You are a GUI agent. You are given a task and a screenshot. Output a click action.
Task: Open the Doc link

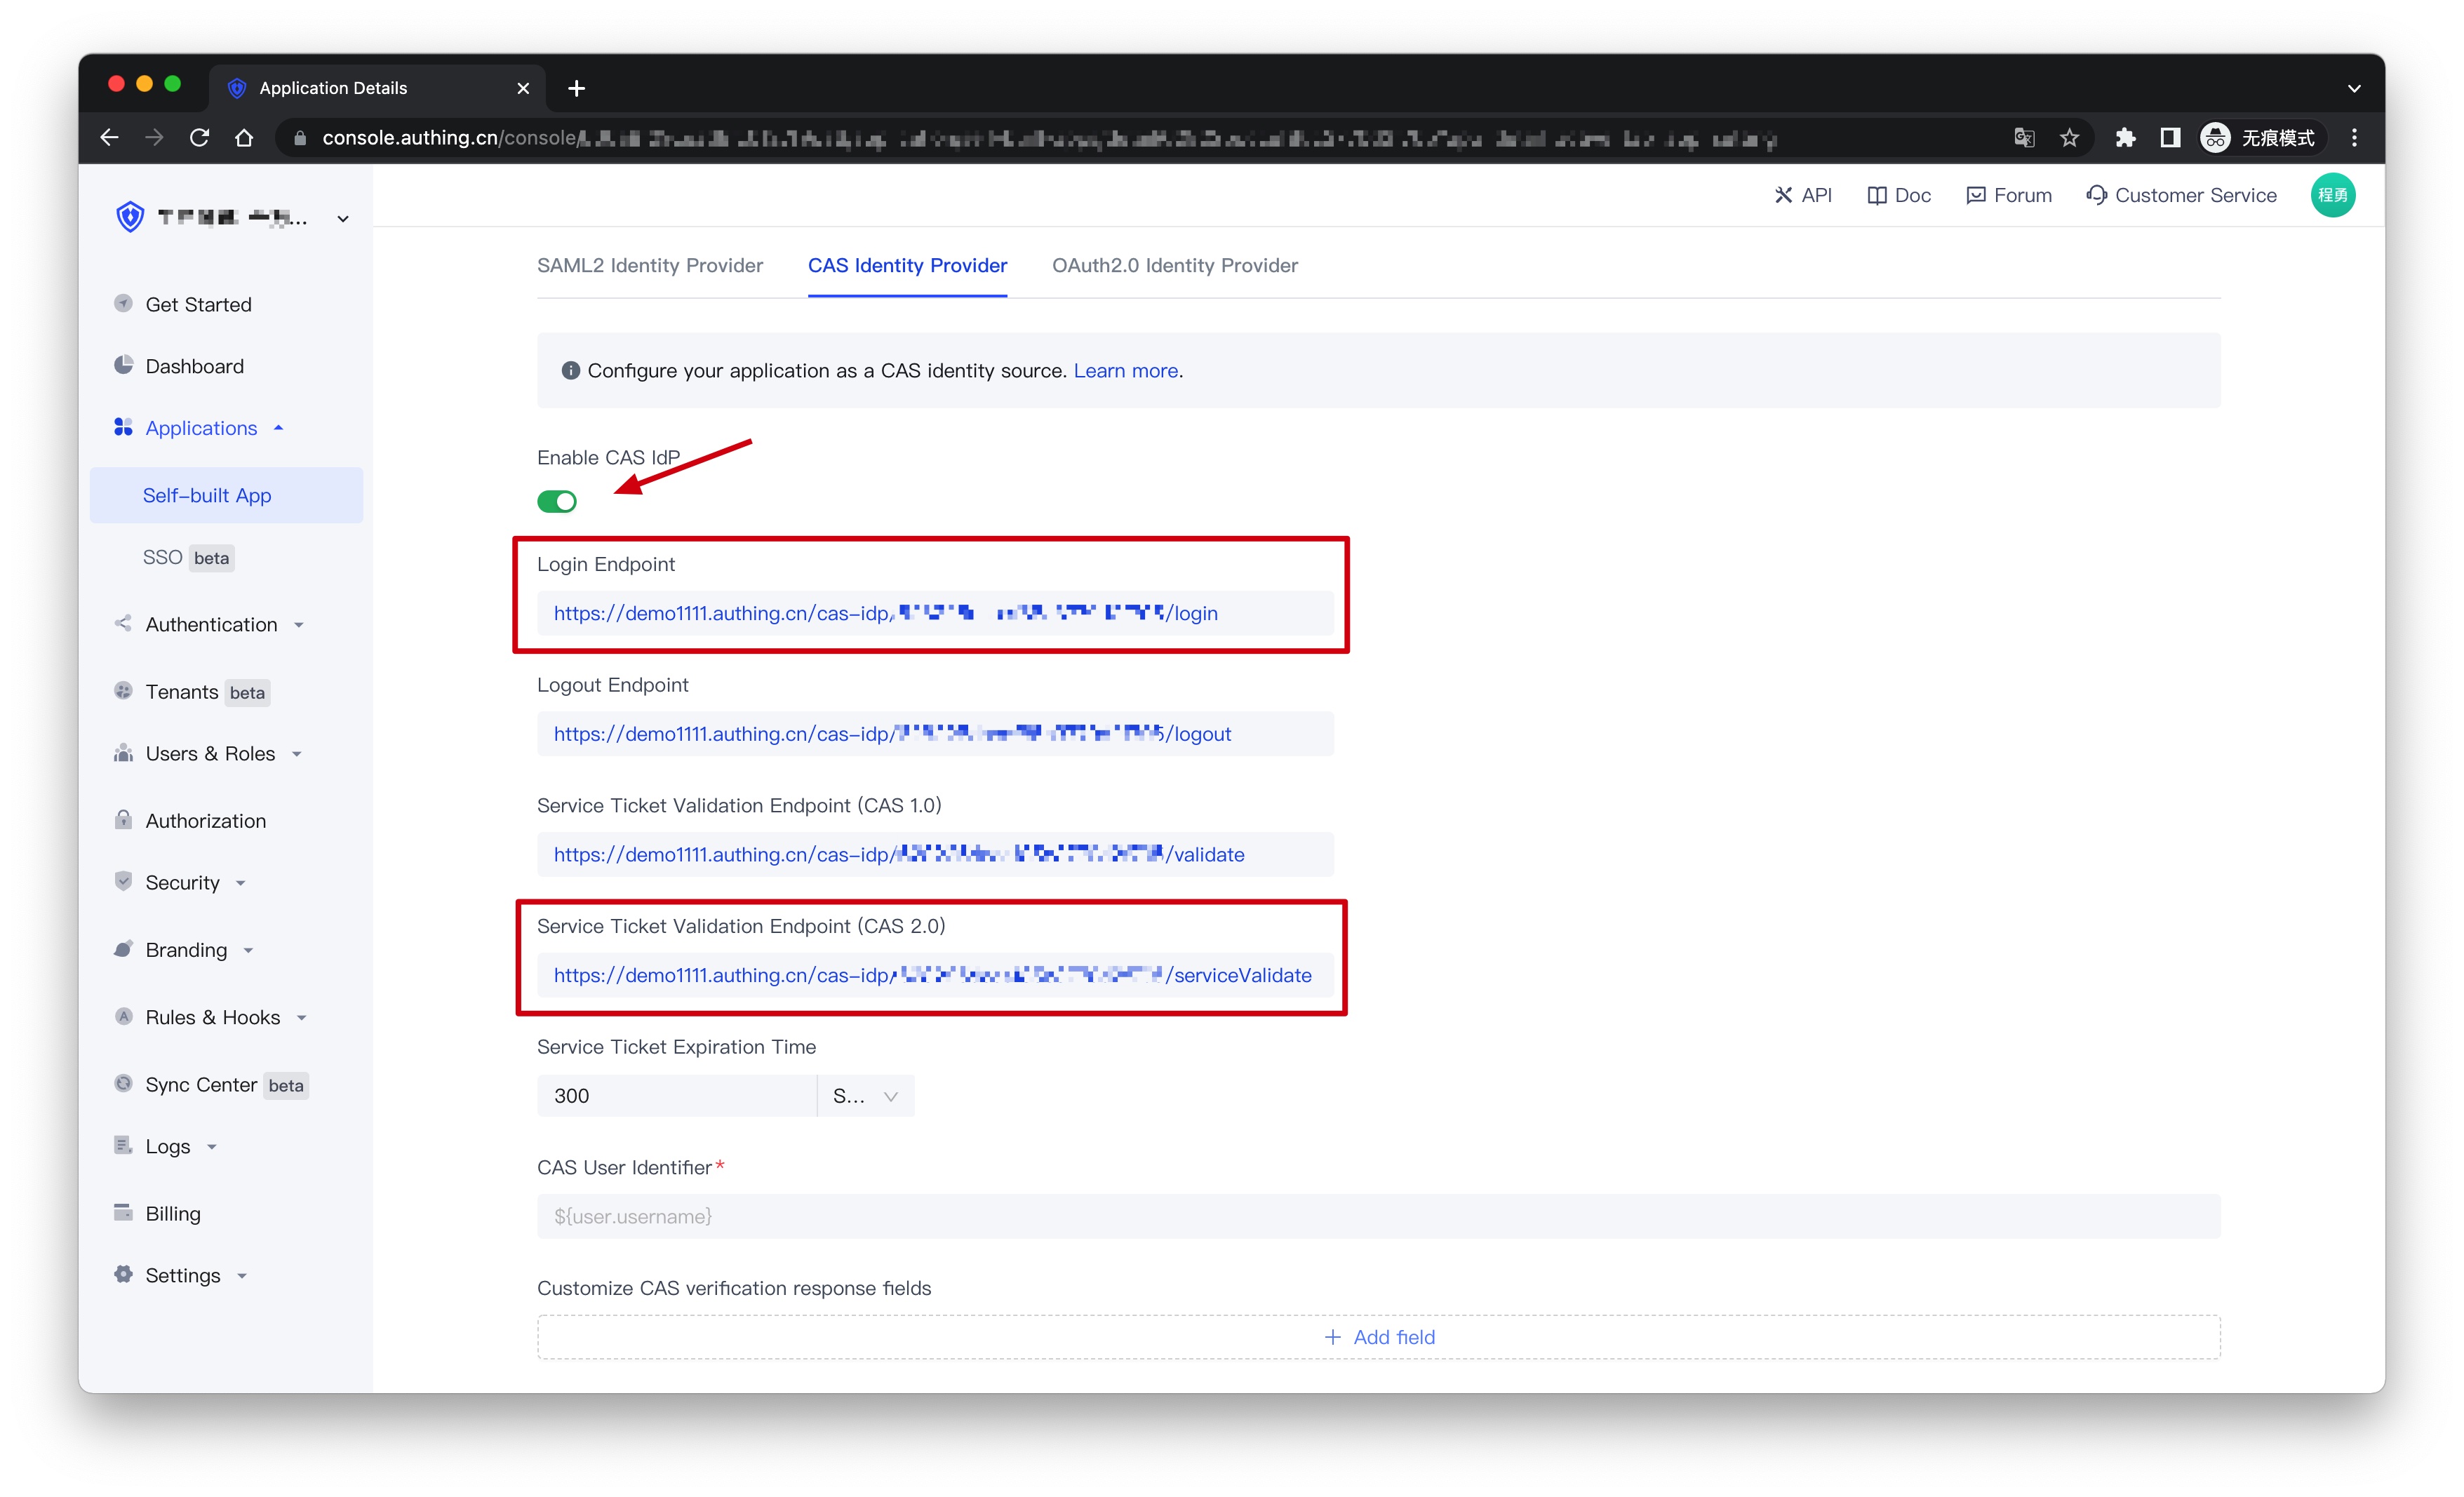1899,195
